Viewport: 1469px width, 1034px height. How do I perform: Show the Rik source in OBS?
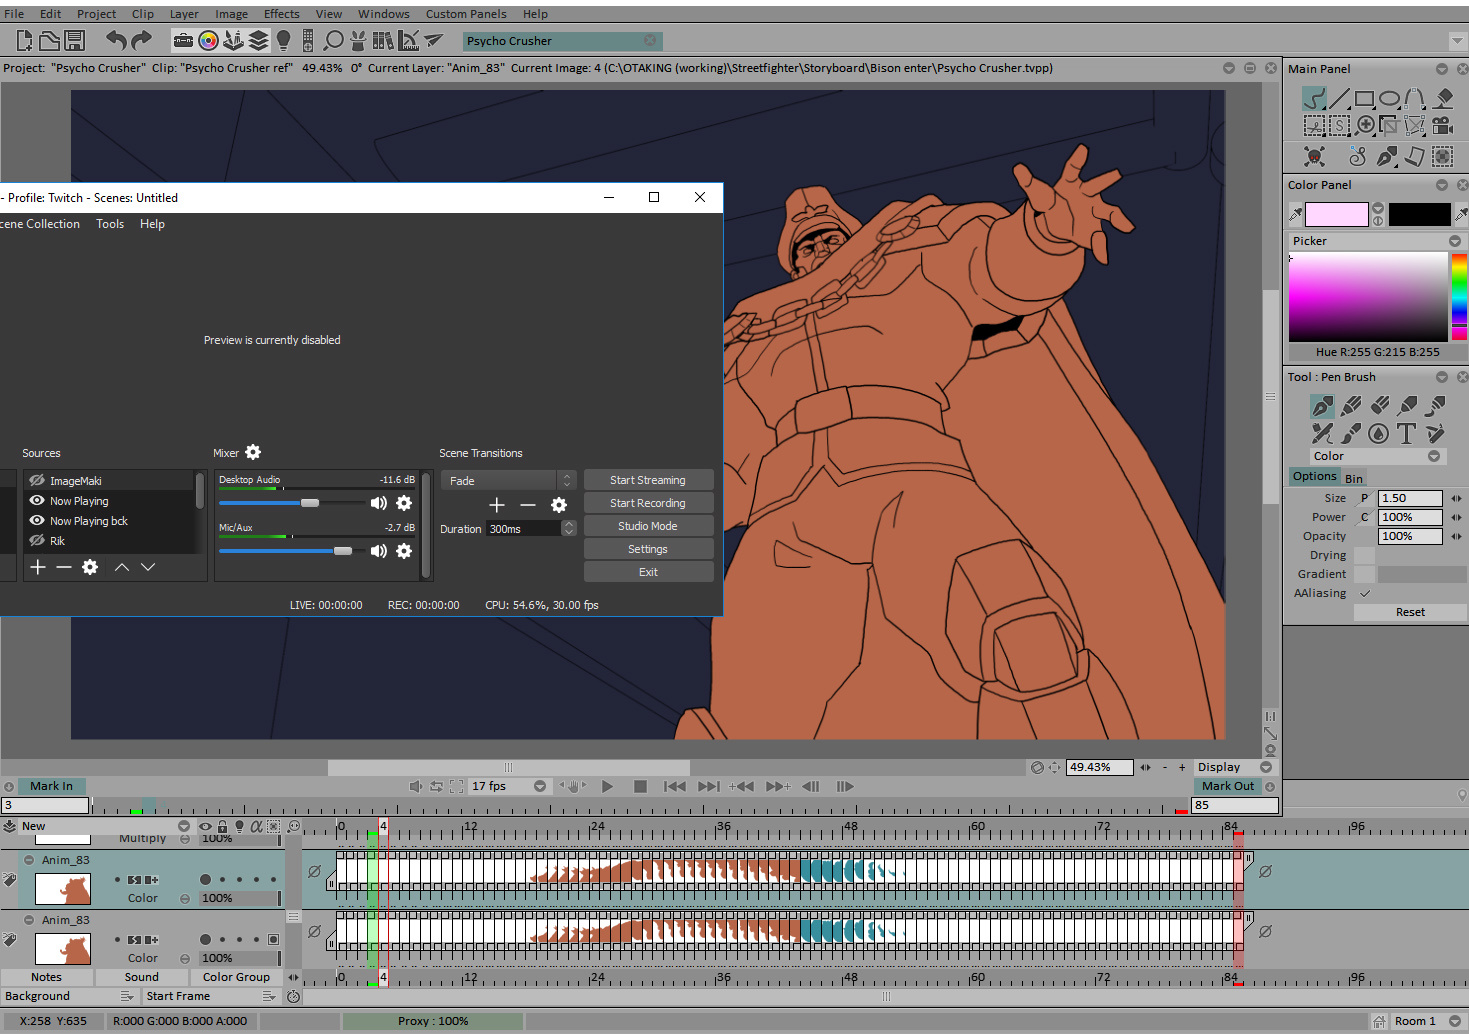pos(37,541)
